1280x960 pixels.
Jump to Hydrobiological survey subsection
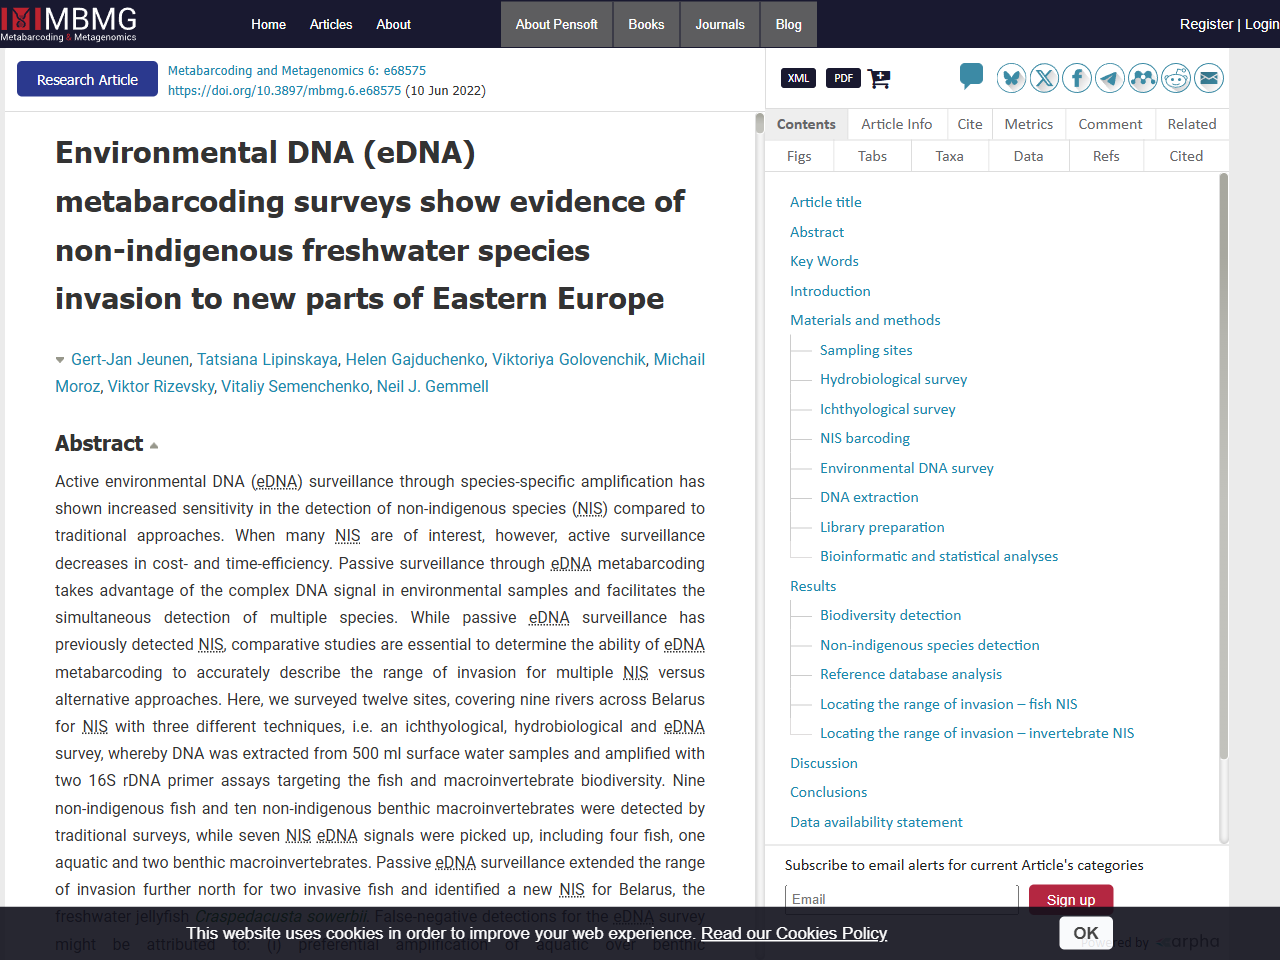coord(893,379)
